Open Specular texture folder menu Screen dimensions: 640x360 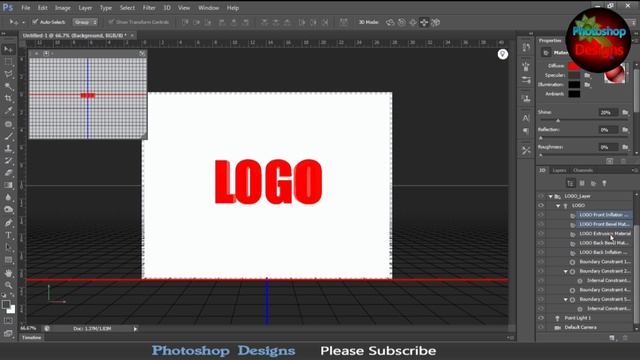click(x=587, y=75)
